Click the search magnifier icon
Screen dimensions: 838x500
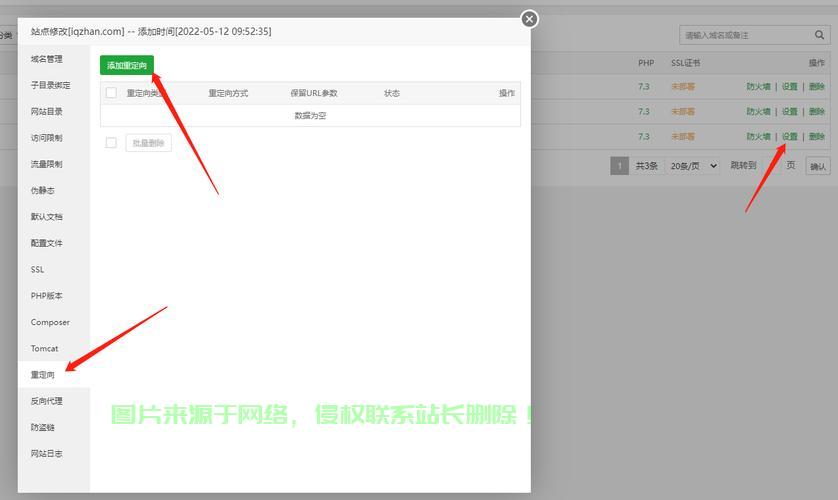click(x=819, y=36)
